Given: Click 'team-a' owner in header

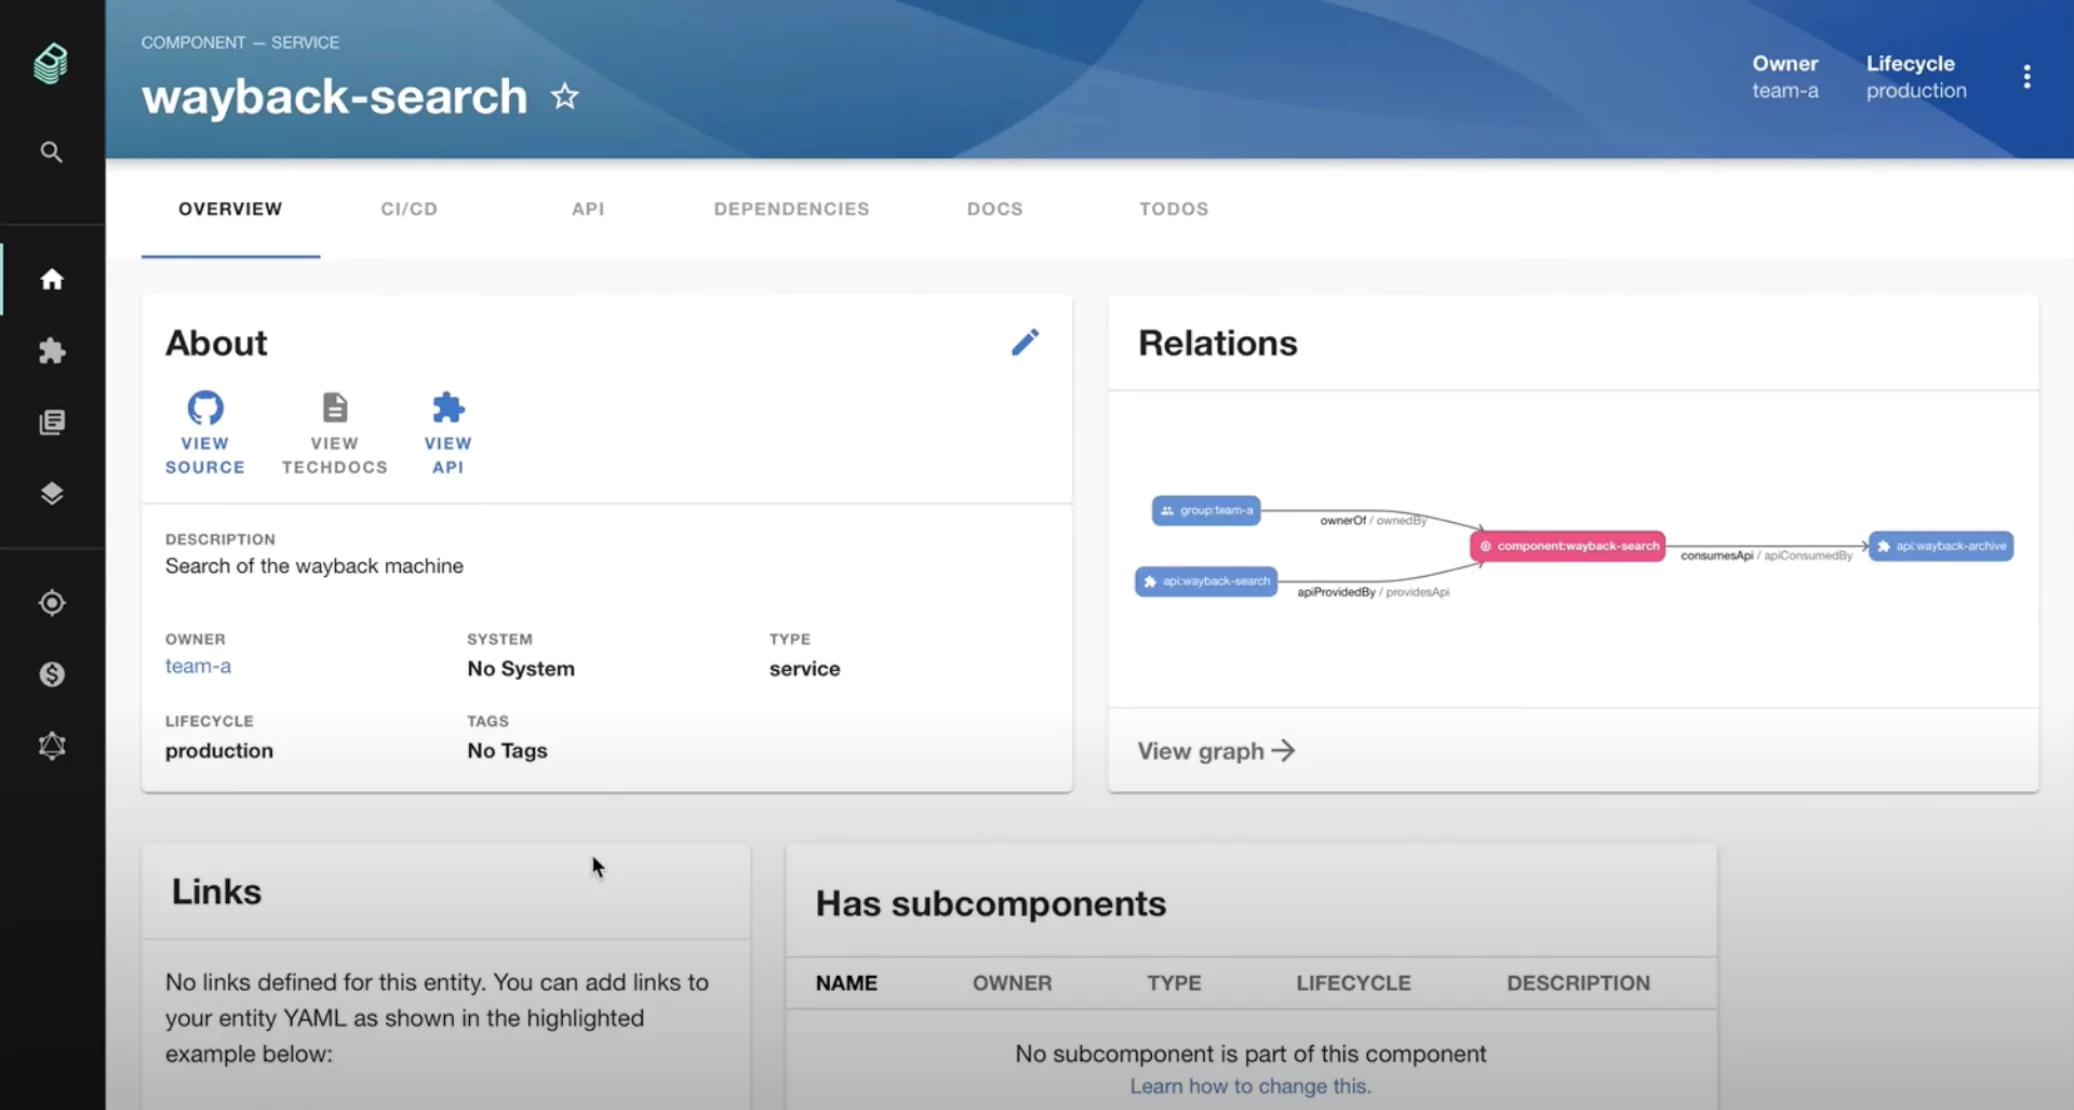Looking at the screenshot, I should (x=1785, y=90).
